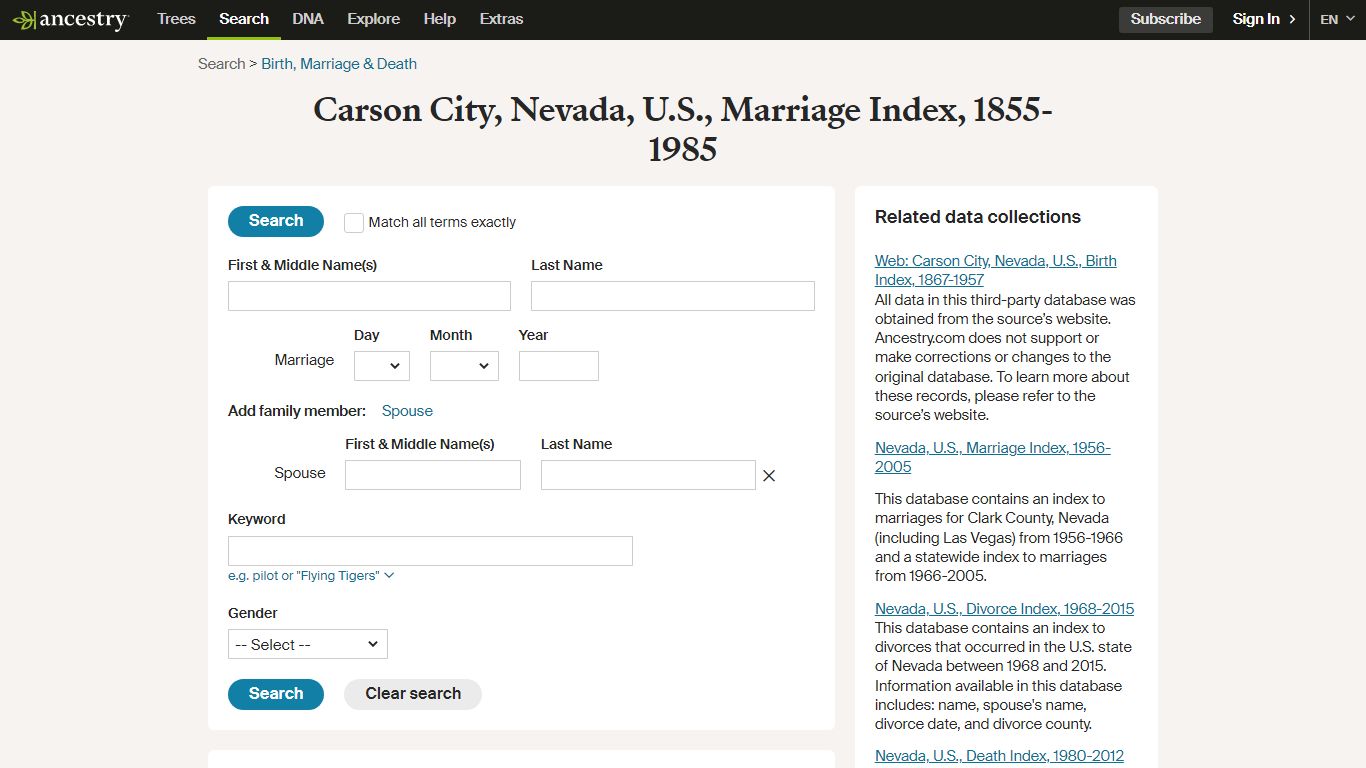Screen dimensions: 1366x768
Task: Click Sign In in header
Action: [x=1264, y=19]
